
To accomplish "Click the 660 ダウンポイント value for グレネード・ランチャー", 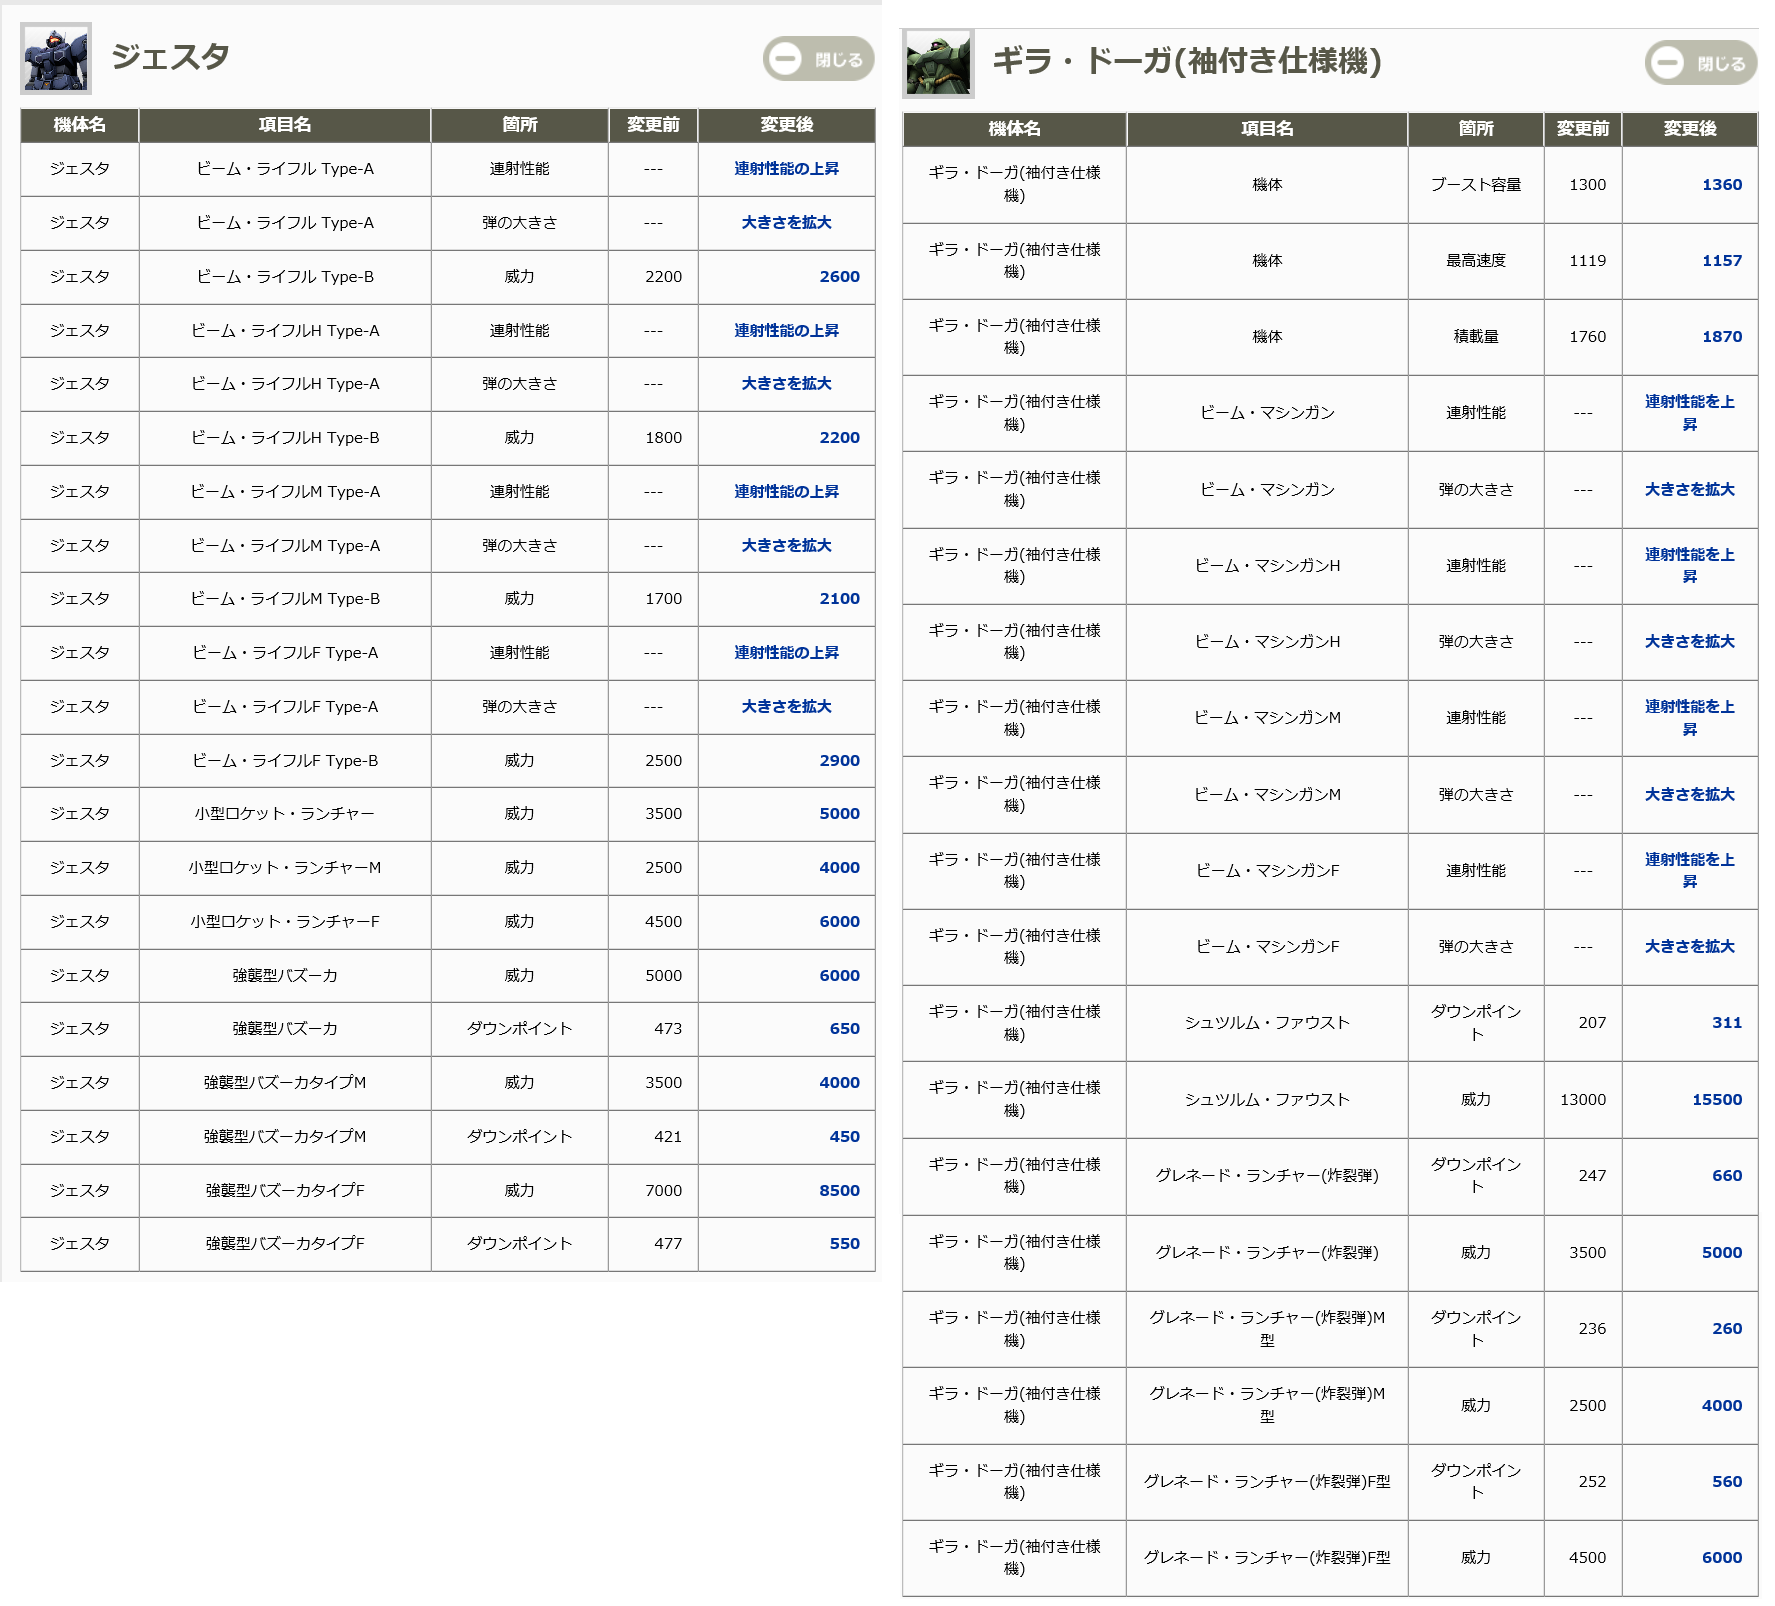I will pos(1726,1176).
